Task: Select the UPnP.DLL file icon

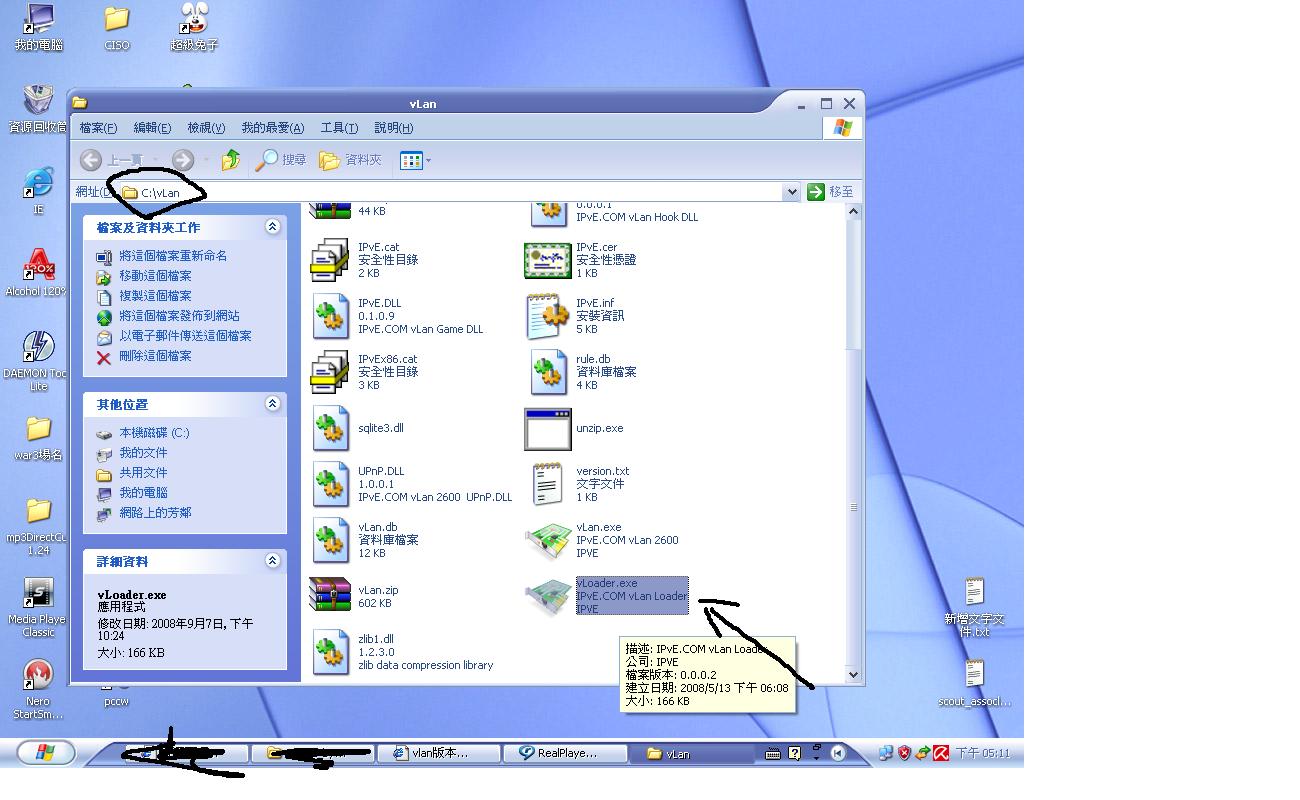Action: [330, 485]
